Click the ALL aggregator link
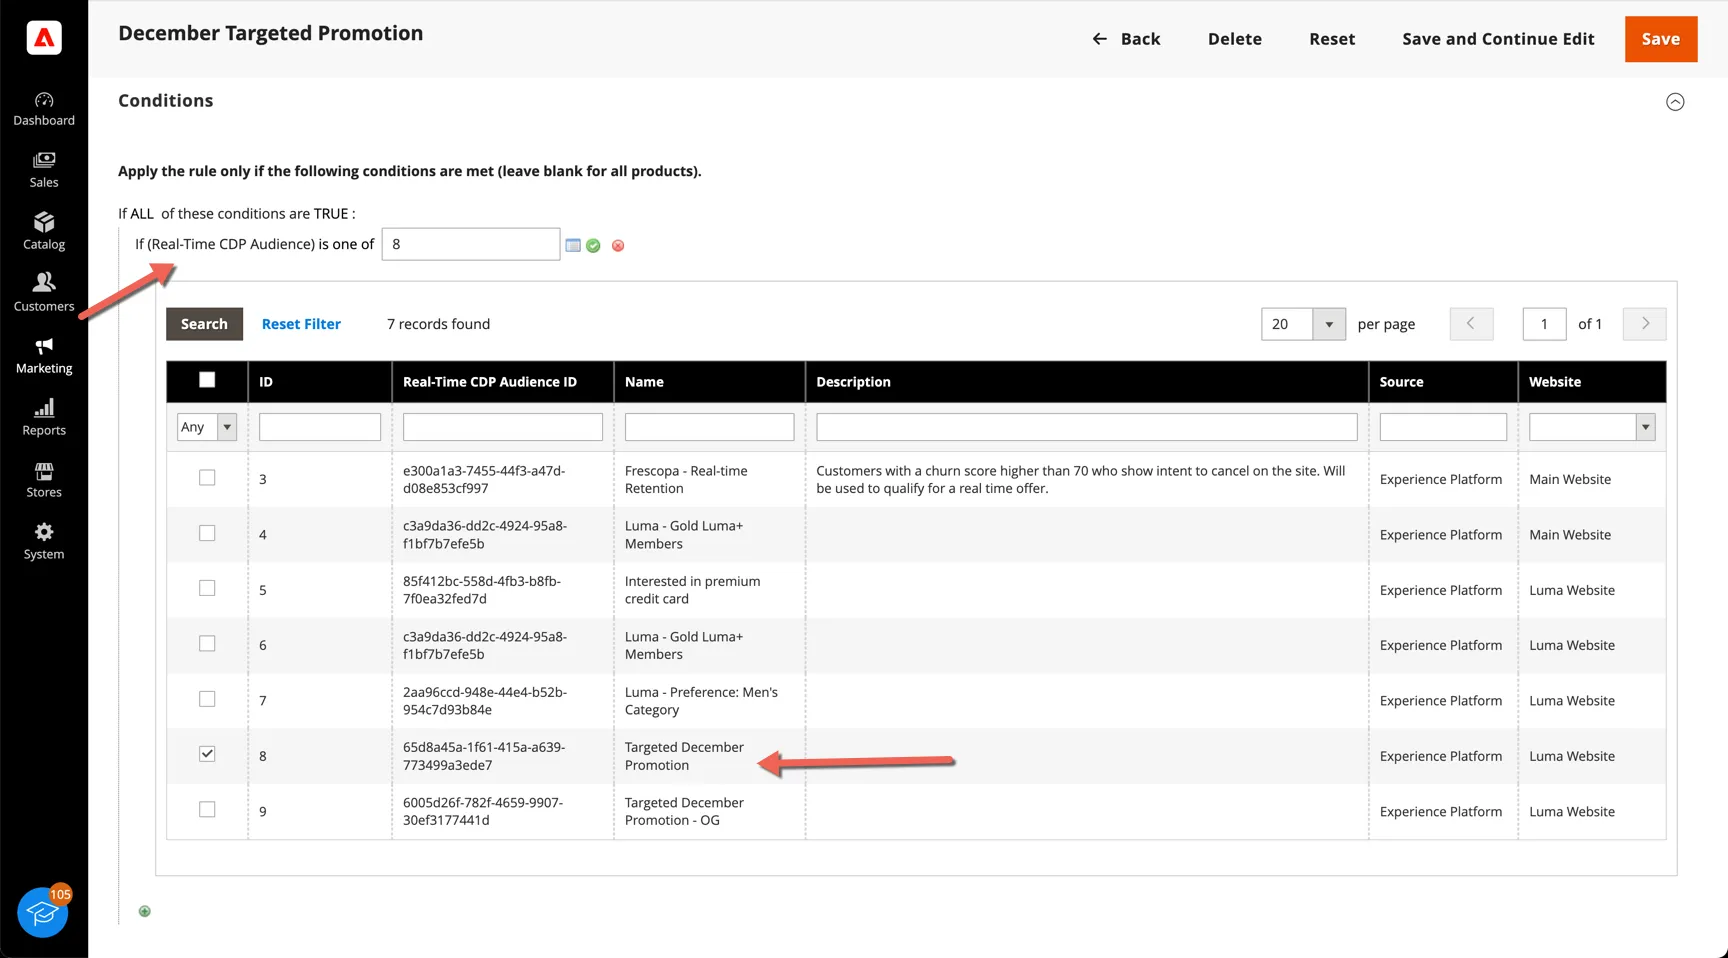Image resolution: width=1728 pixels, height=958 pixels. [x=142, y=214]
